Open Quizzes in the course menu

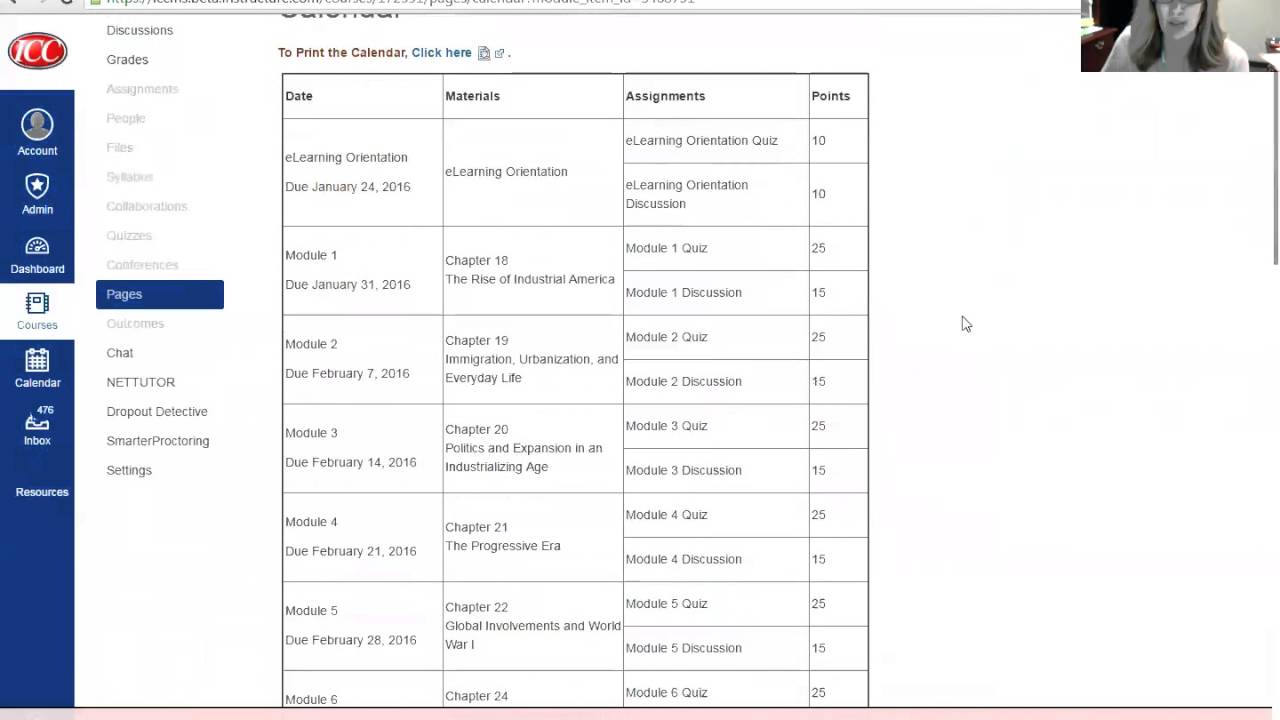[129, 235]
